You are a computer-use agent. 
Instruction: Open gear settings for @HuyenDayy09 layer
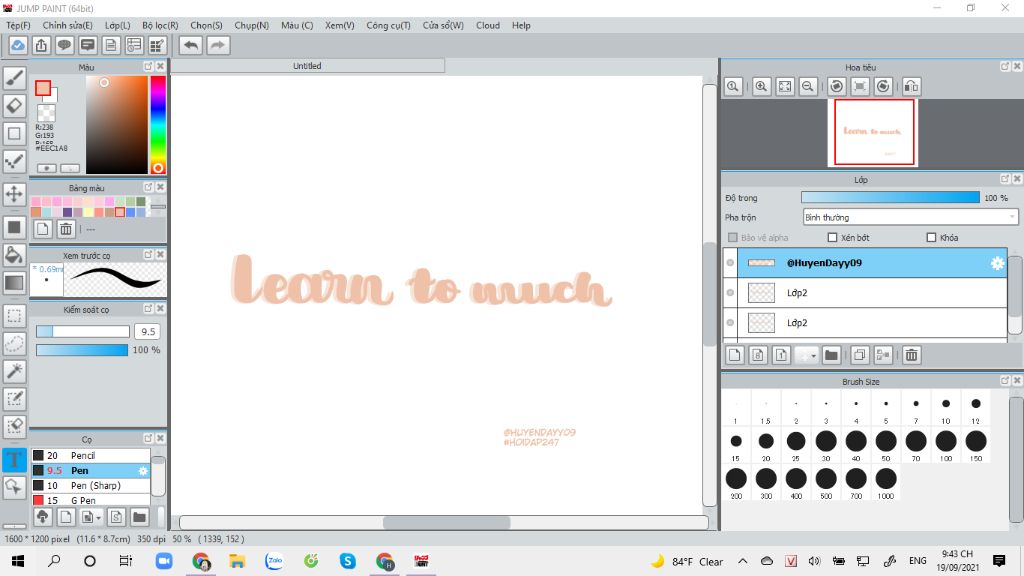[997, 263]
